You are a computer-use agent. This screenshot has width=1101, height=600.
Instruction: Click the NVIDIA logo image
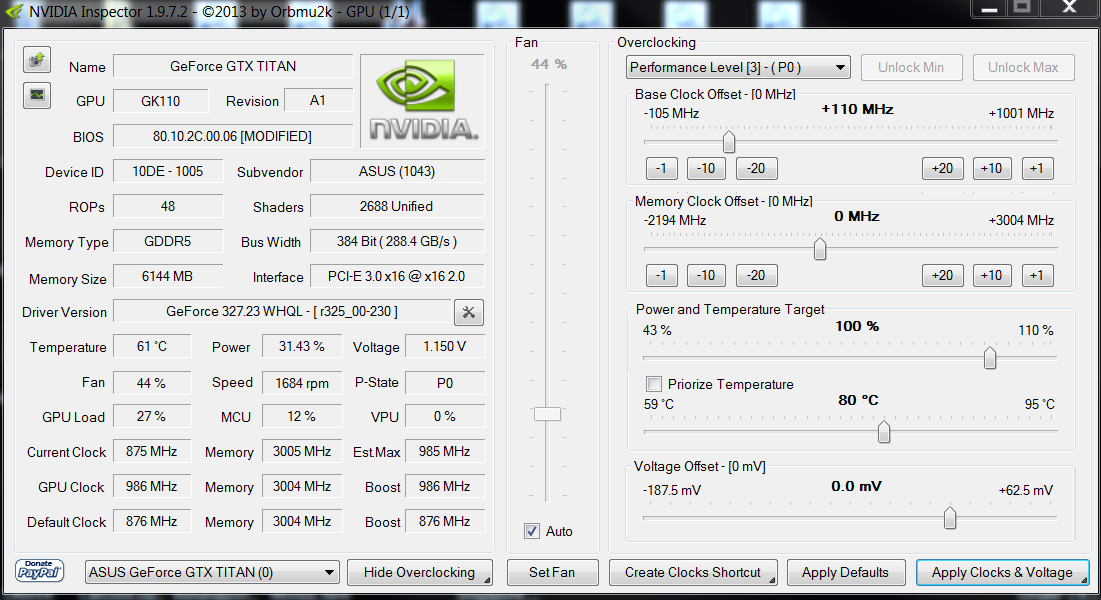tap(423, 100)
